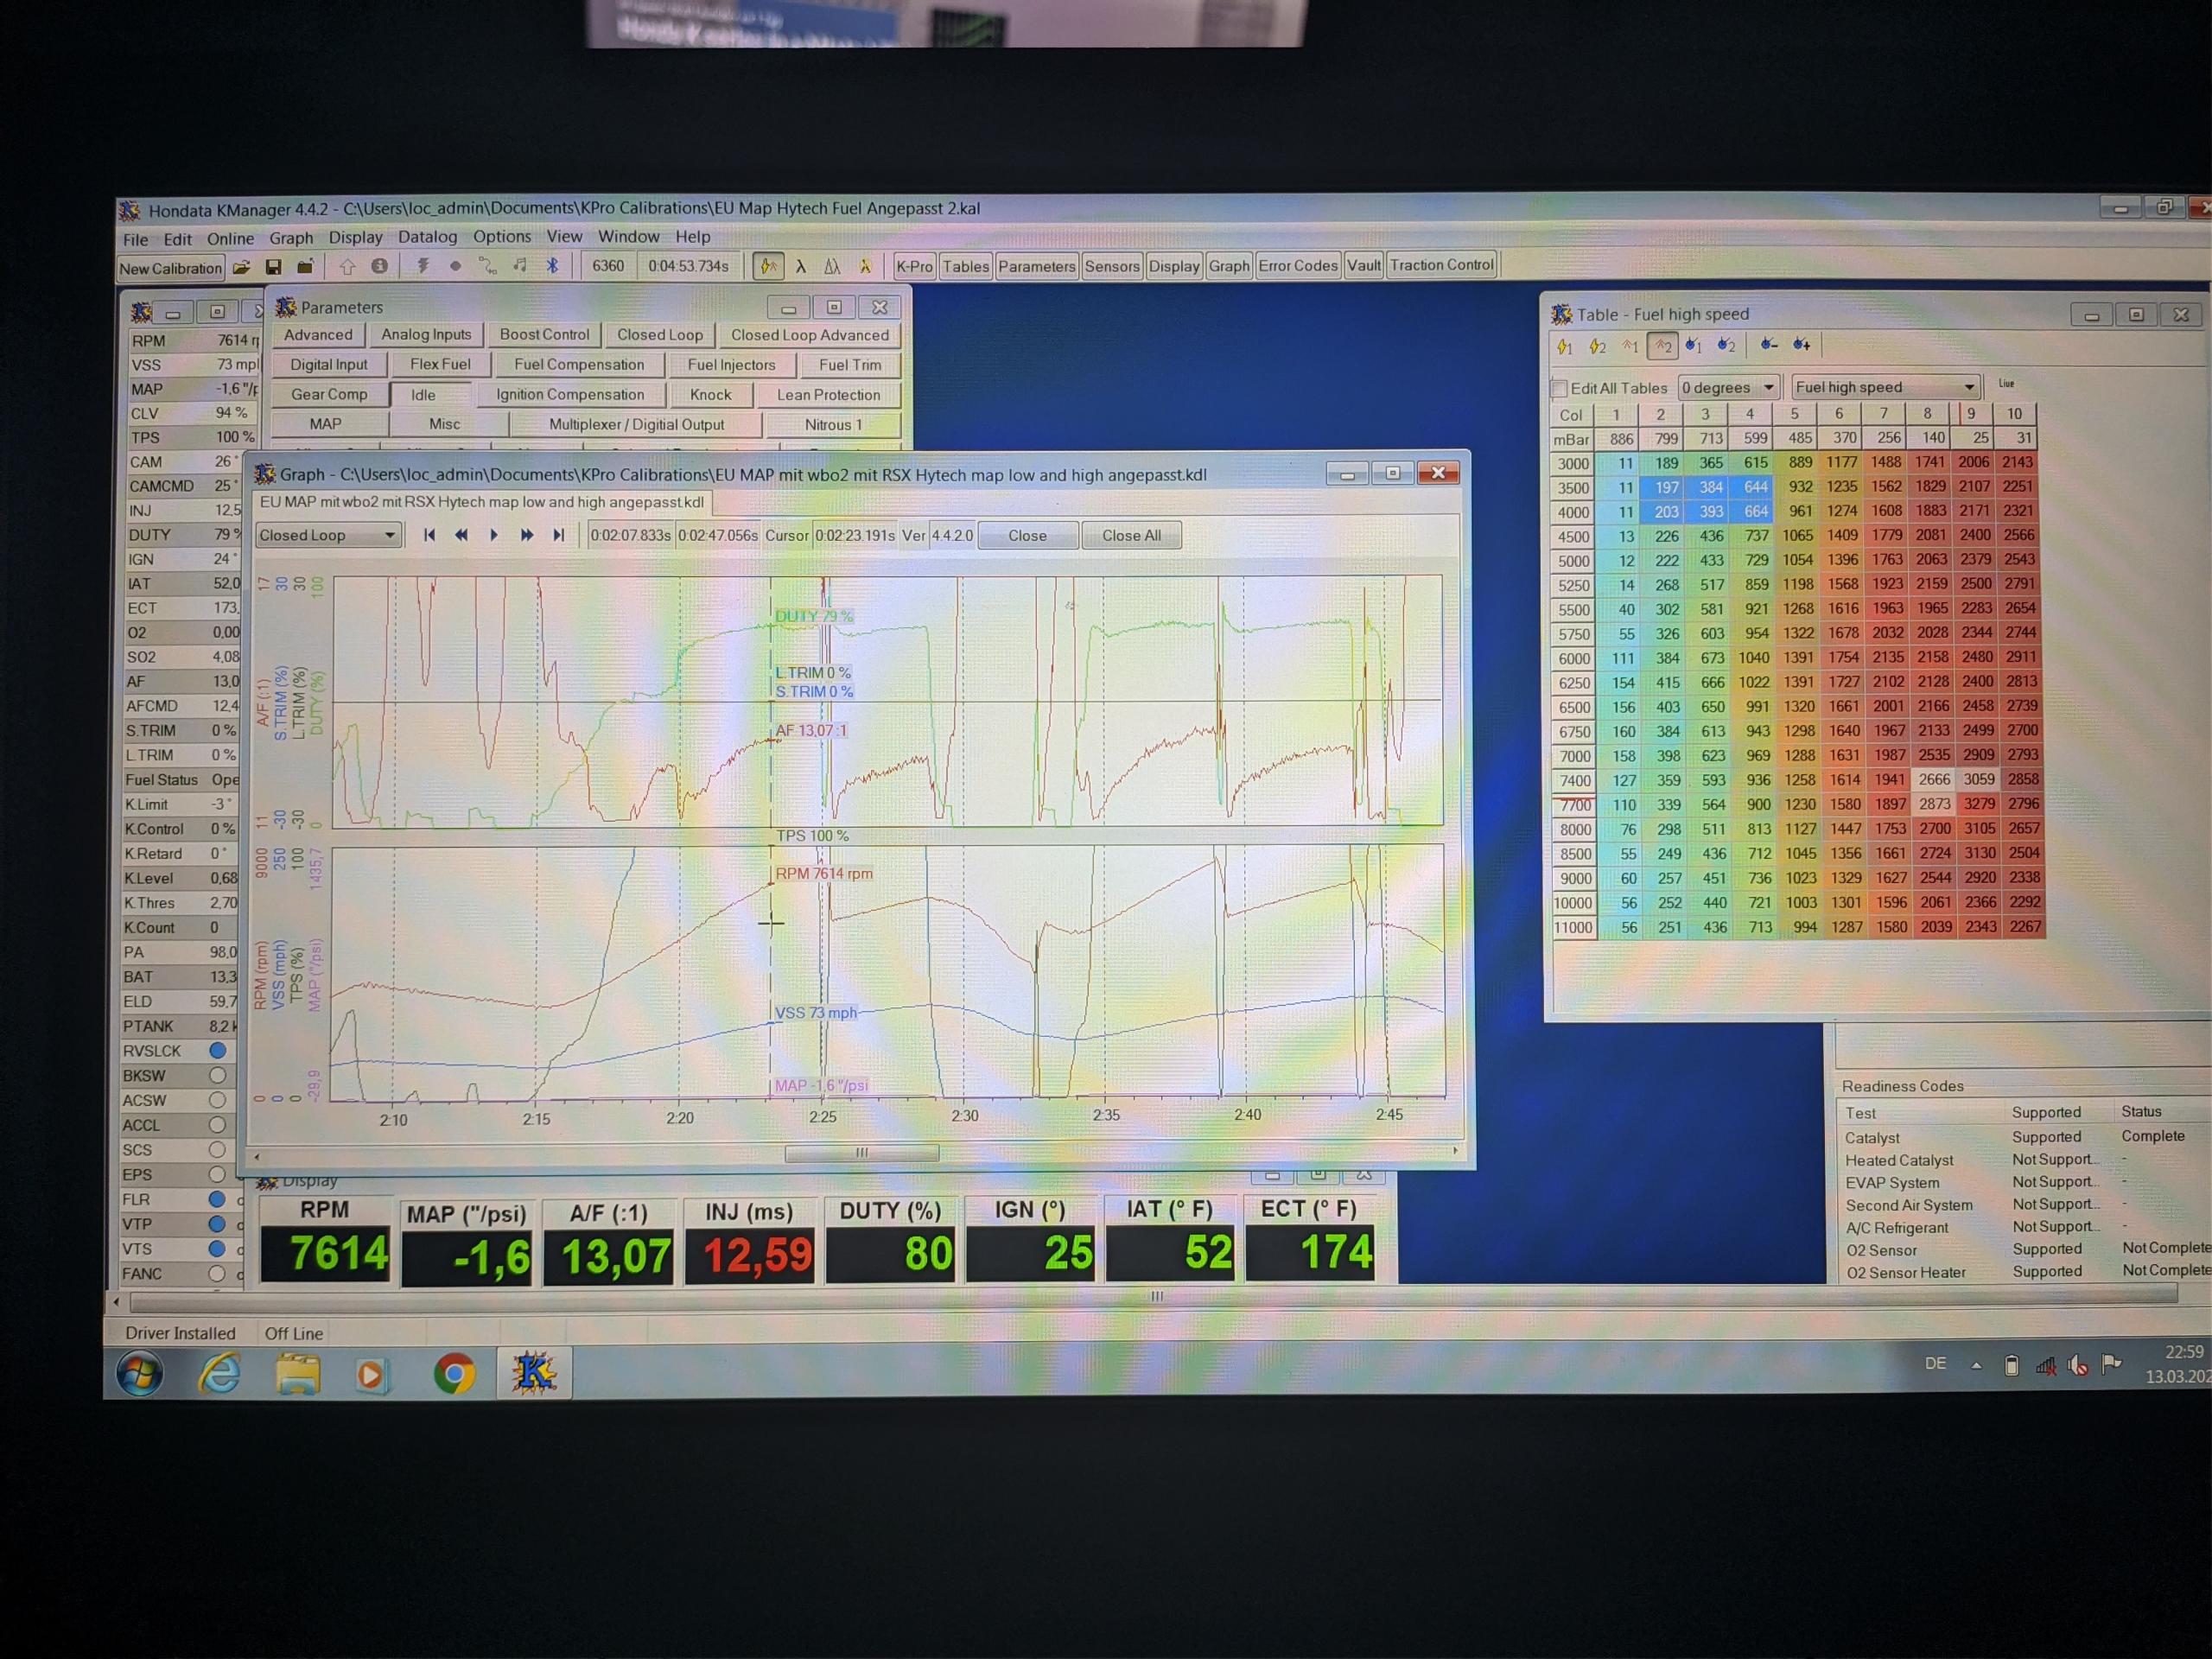Switch to the Boost Control parameters tab

(x=544, y=334)
